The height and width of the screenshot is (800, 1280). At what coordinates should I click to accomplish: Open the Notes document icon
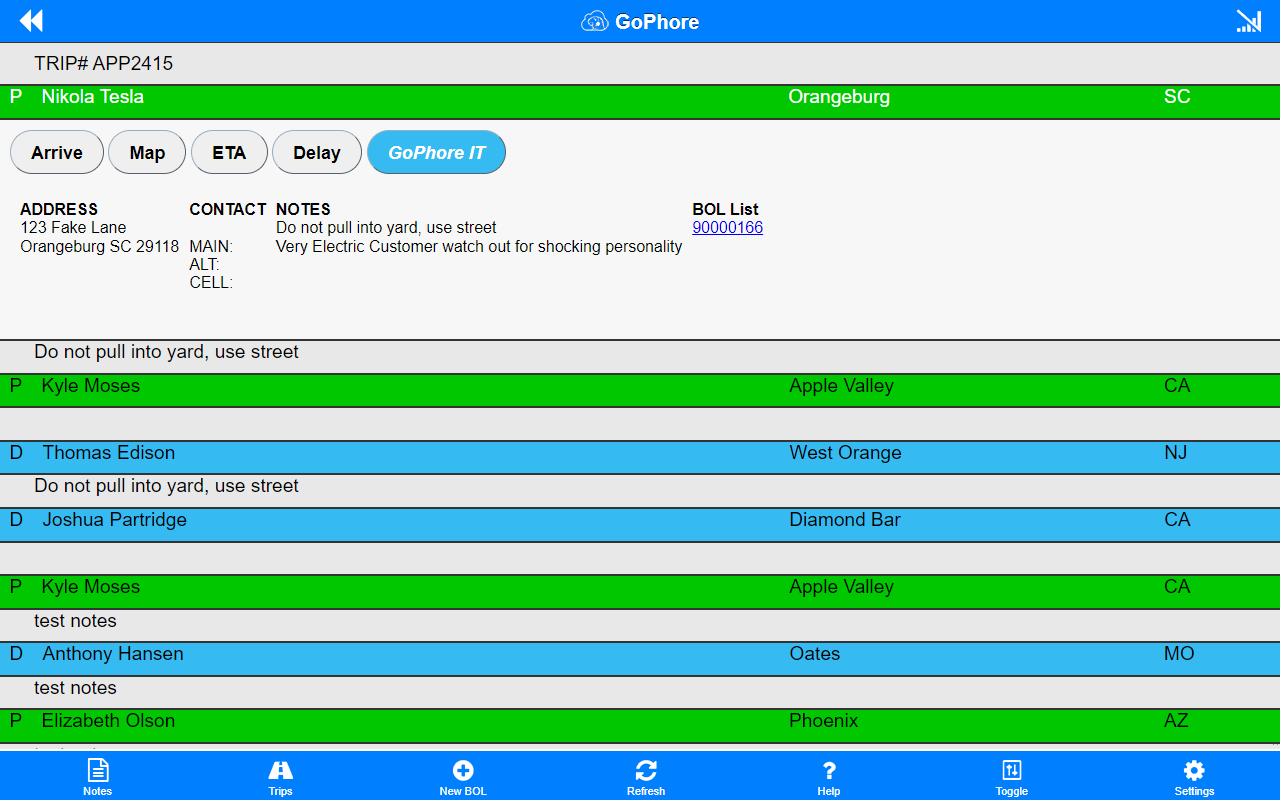[x=98, y=770]
